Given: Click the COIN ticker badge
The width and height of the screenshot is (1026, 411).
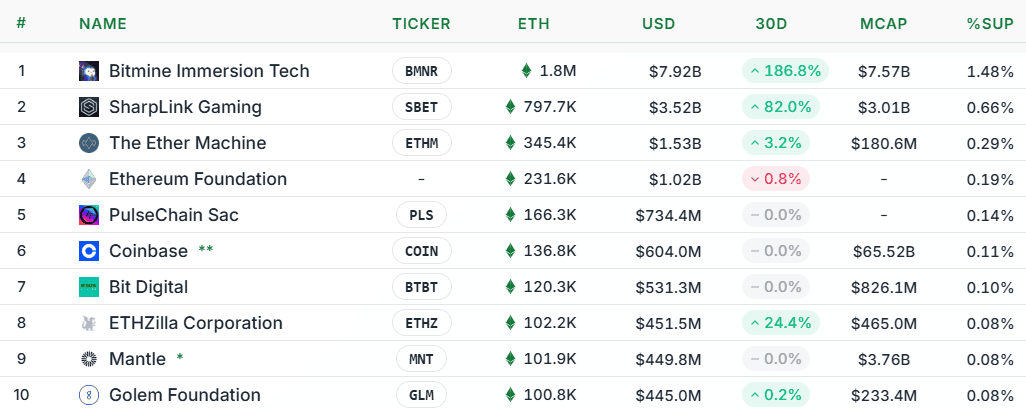Looking at the screenshot, I should [x=421, y=251].
